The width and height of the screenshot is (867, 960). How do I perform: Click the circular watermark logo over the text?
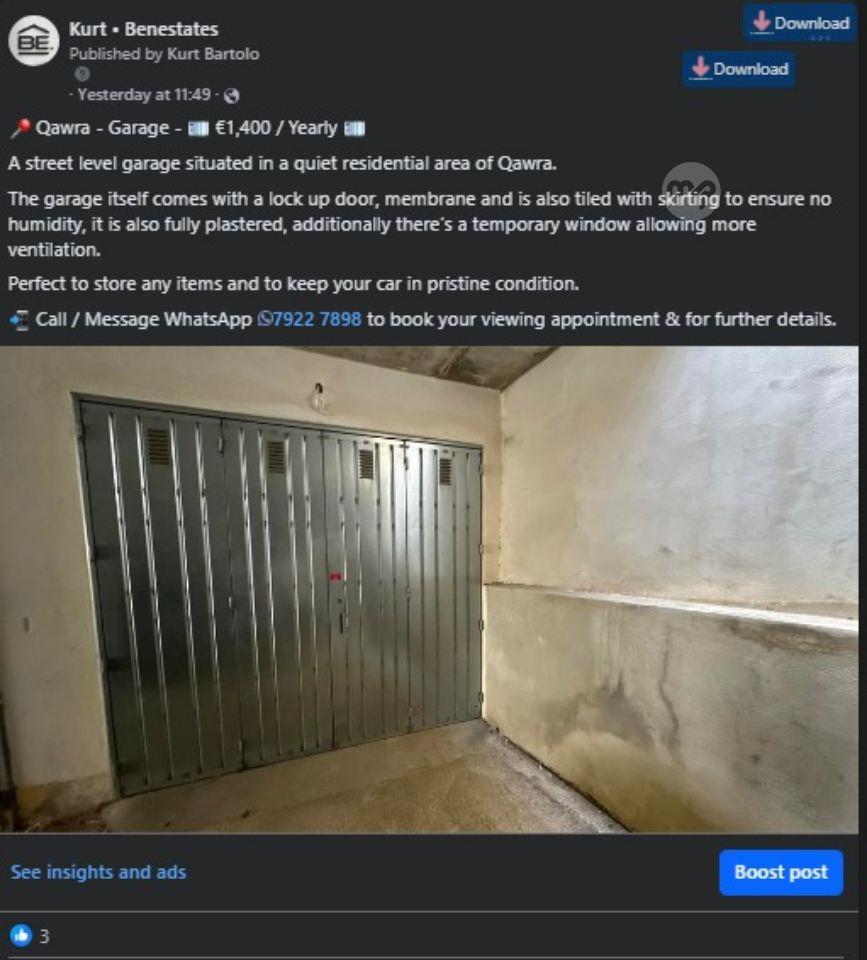(691, 191)
